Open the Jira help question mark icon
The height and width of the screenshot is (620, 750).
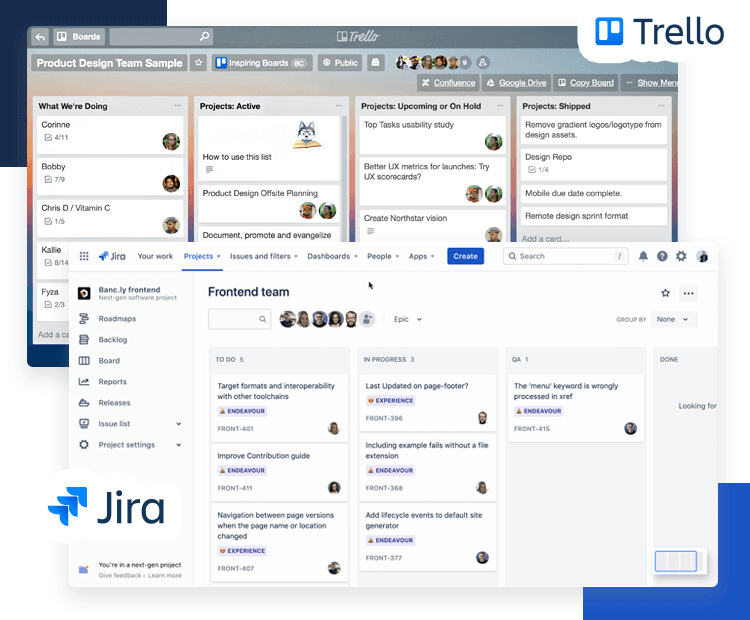click(662, 256)
